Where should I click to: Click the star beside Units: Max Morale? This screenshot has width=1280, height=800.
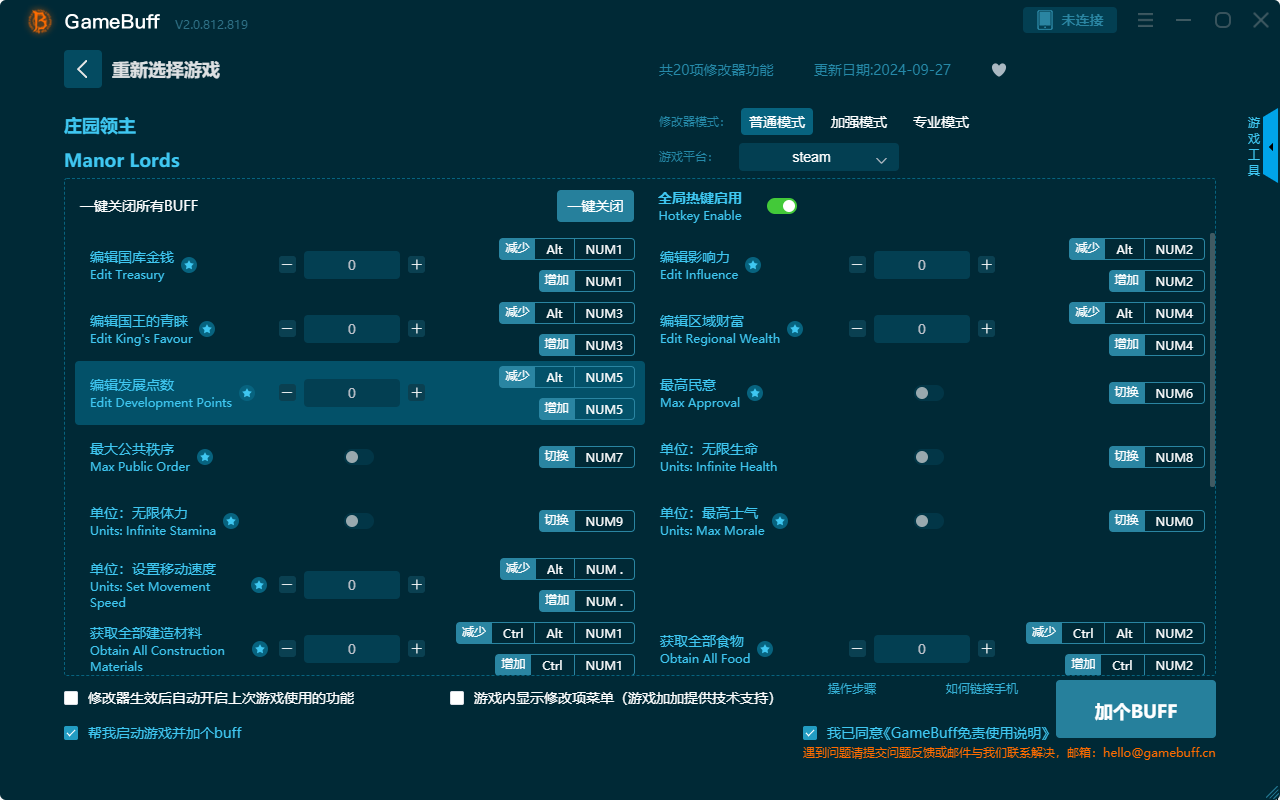(x=780, y=521)
